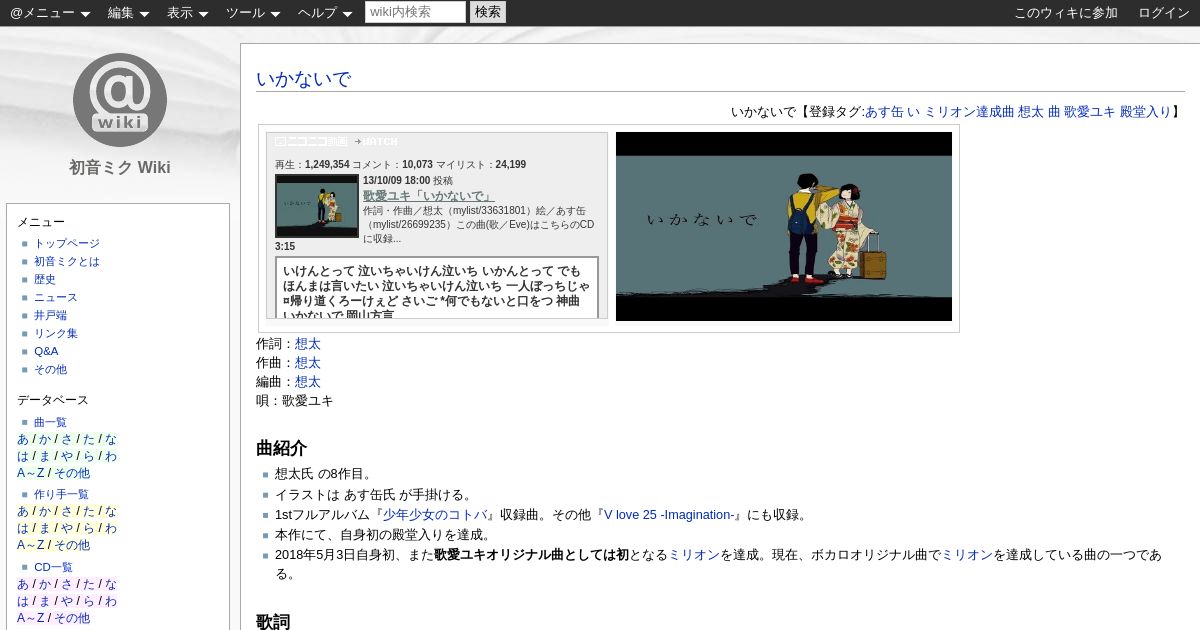The image size is (1200, 630).
Task: Open the い tag link
Action: pos(913,112)
